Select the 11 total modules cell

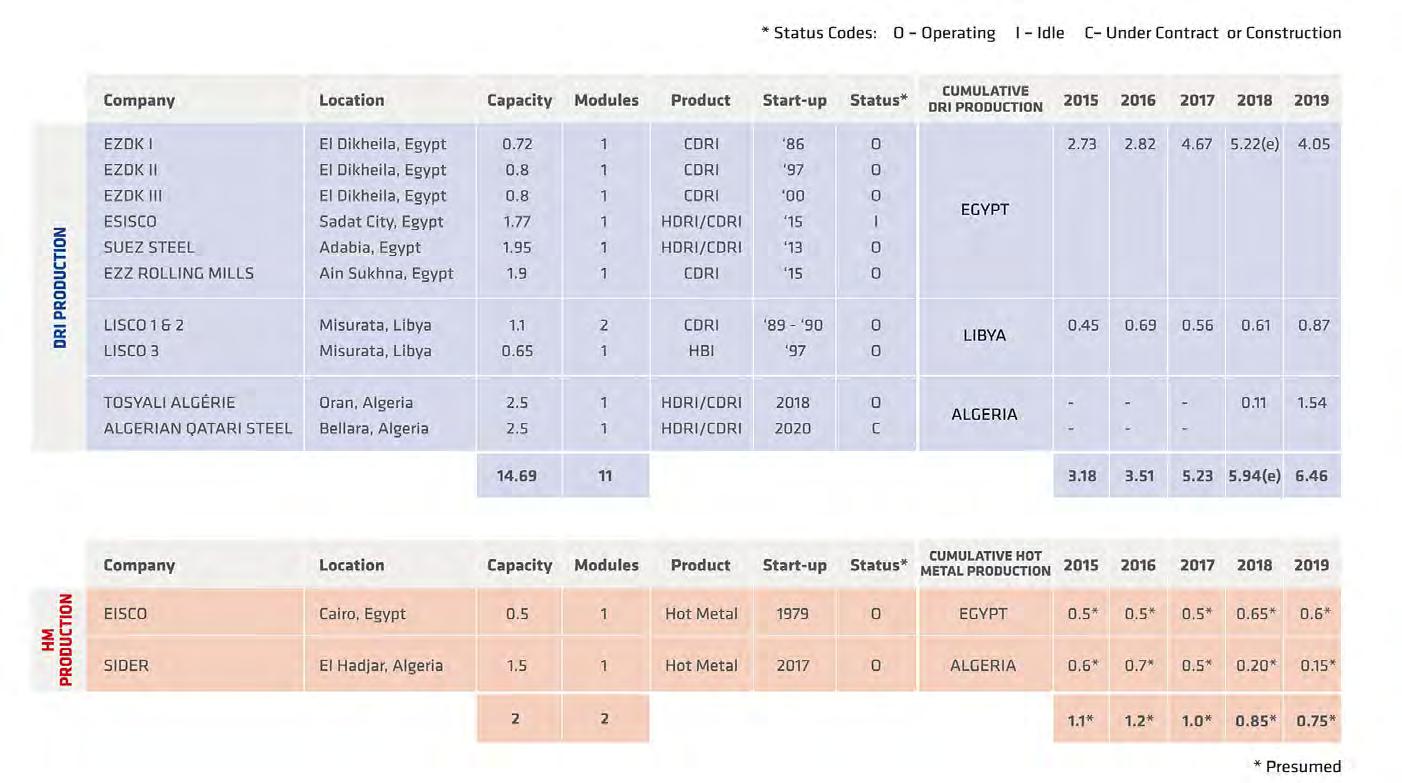605,476
